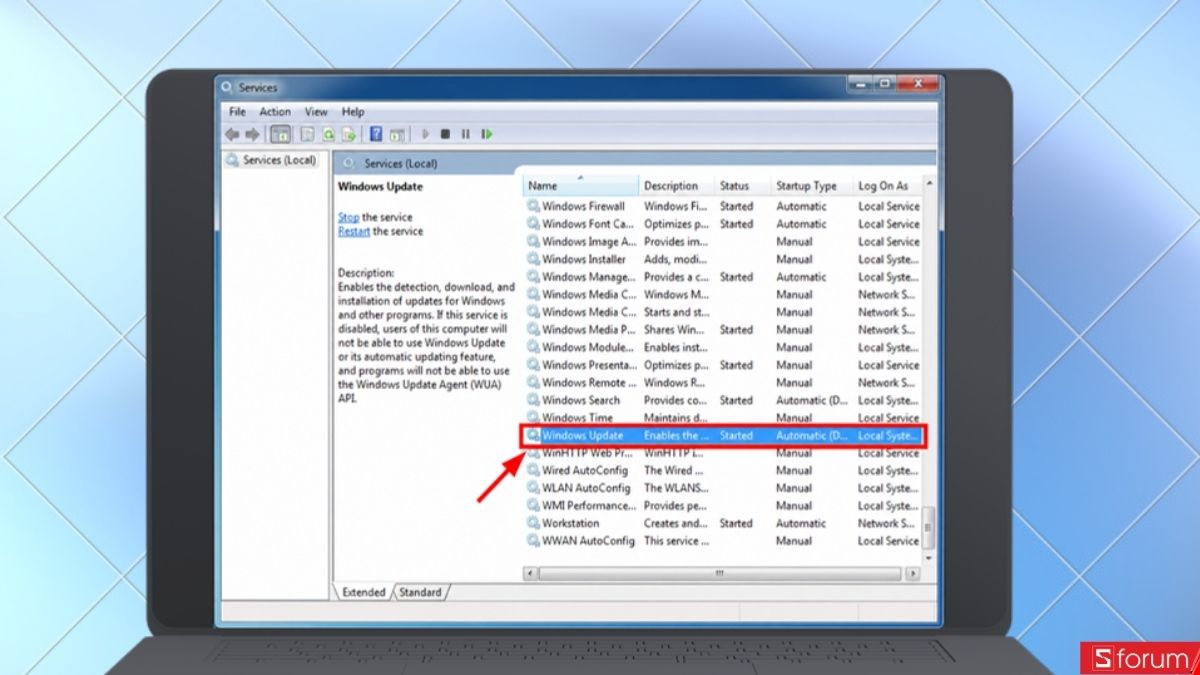Sort by the Log On As header
The width and height of the screenshot is (1200, 675).
point(887,186)
